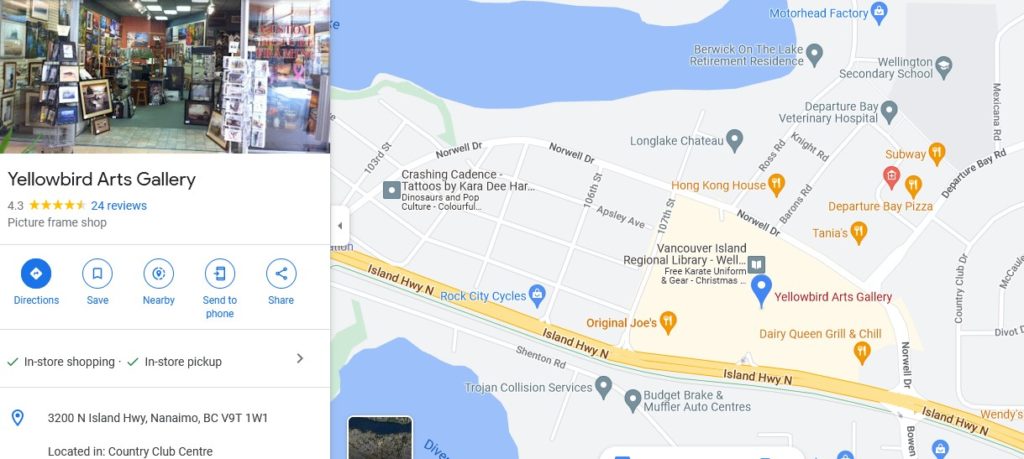Click the Rock City Cycles shop marker

point(537,296)
